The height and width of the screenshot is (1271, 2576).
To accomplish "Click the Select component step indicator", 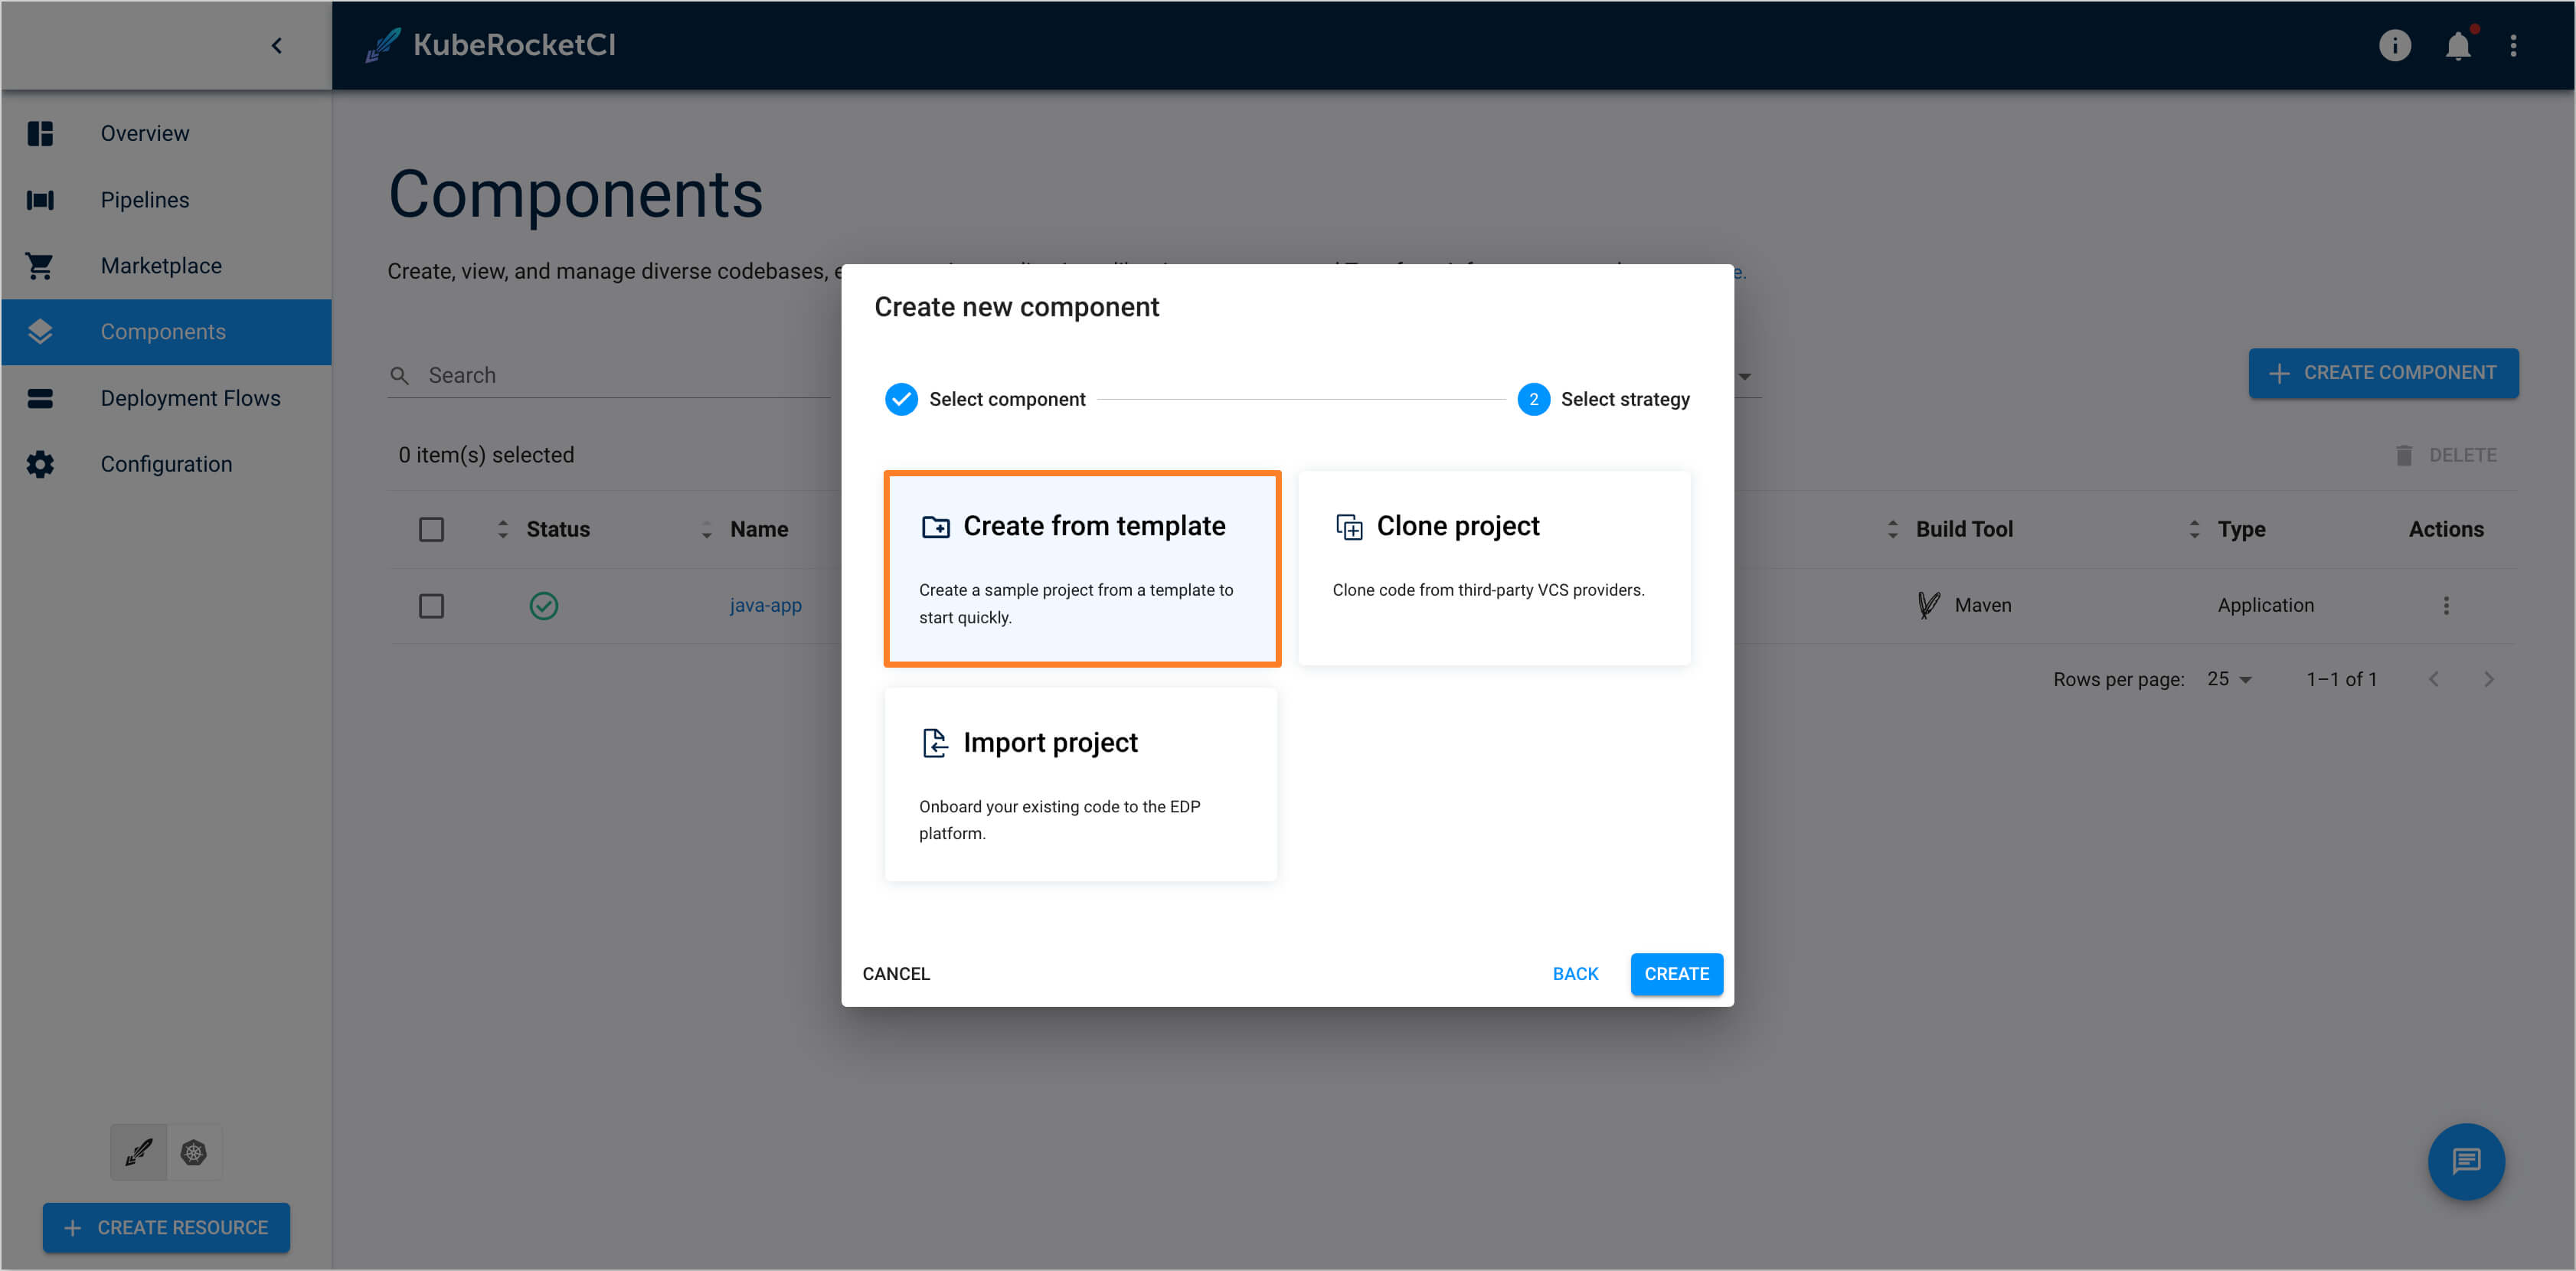I will click(901, 399).
